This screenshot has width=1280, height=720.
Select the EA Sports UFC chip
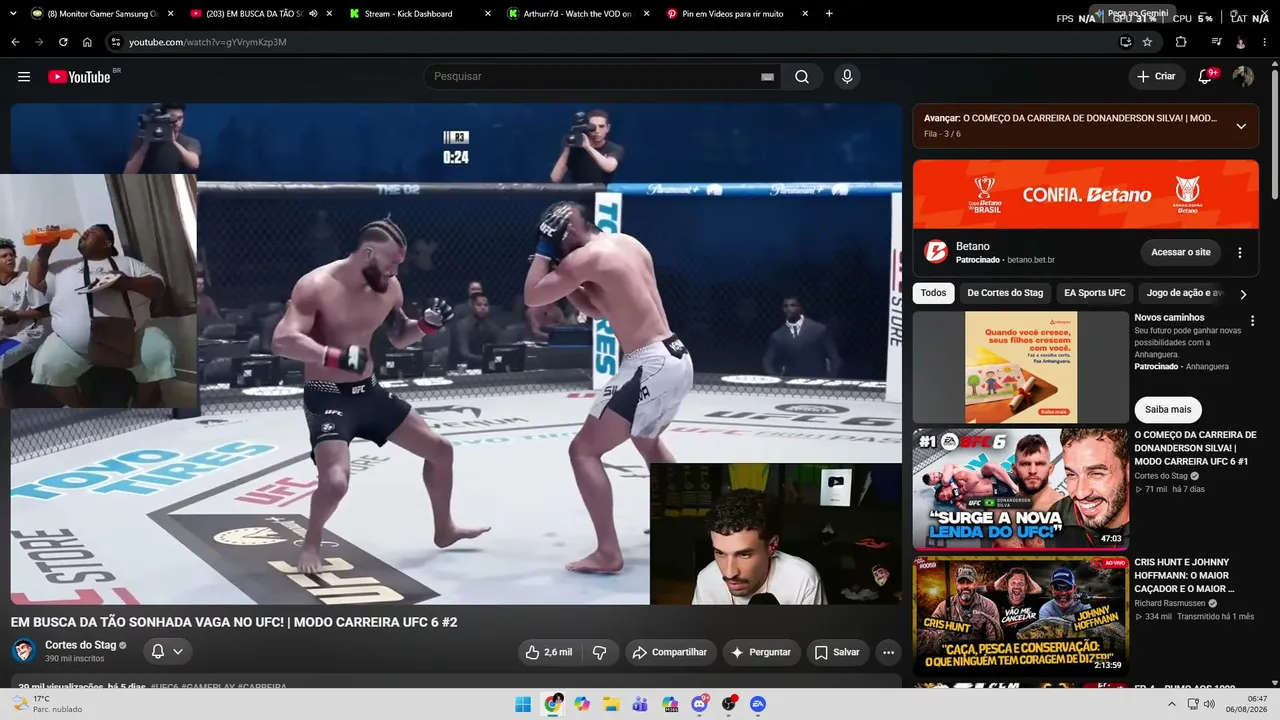click(x=1095, y=293)
